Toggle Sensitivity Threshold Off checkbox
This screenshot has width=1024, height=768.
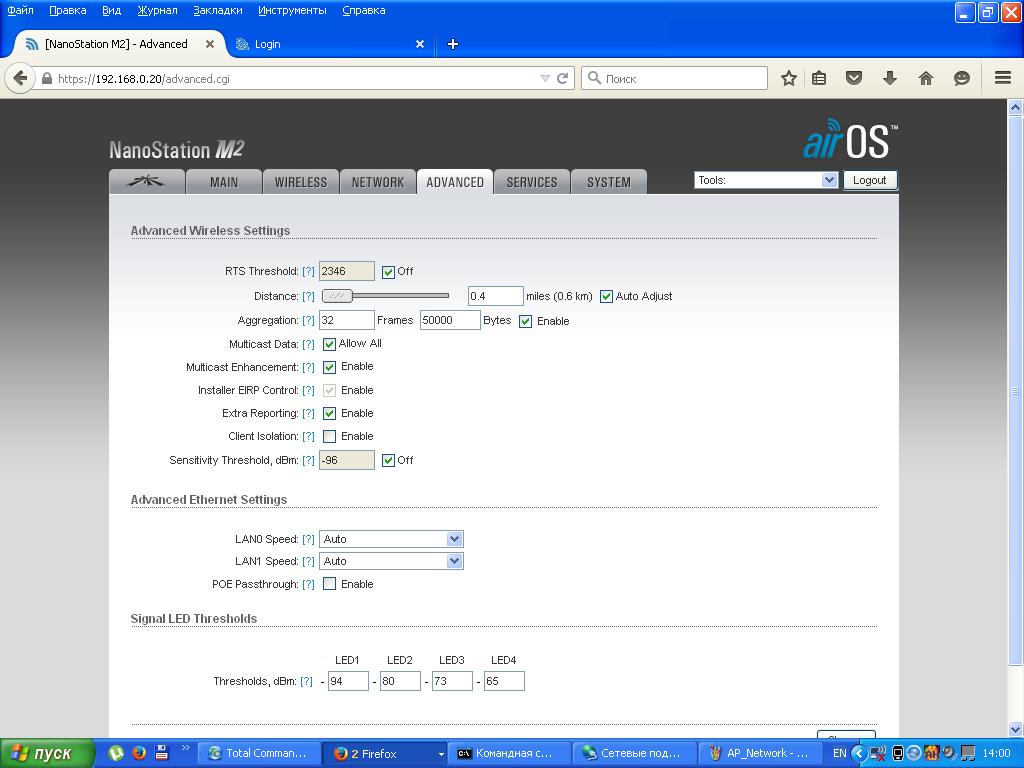click(389, 460)
